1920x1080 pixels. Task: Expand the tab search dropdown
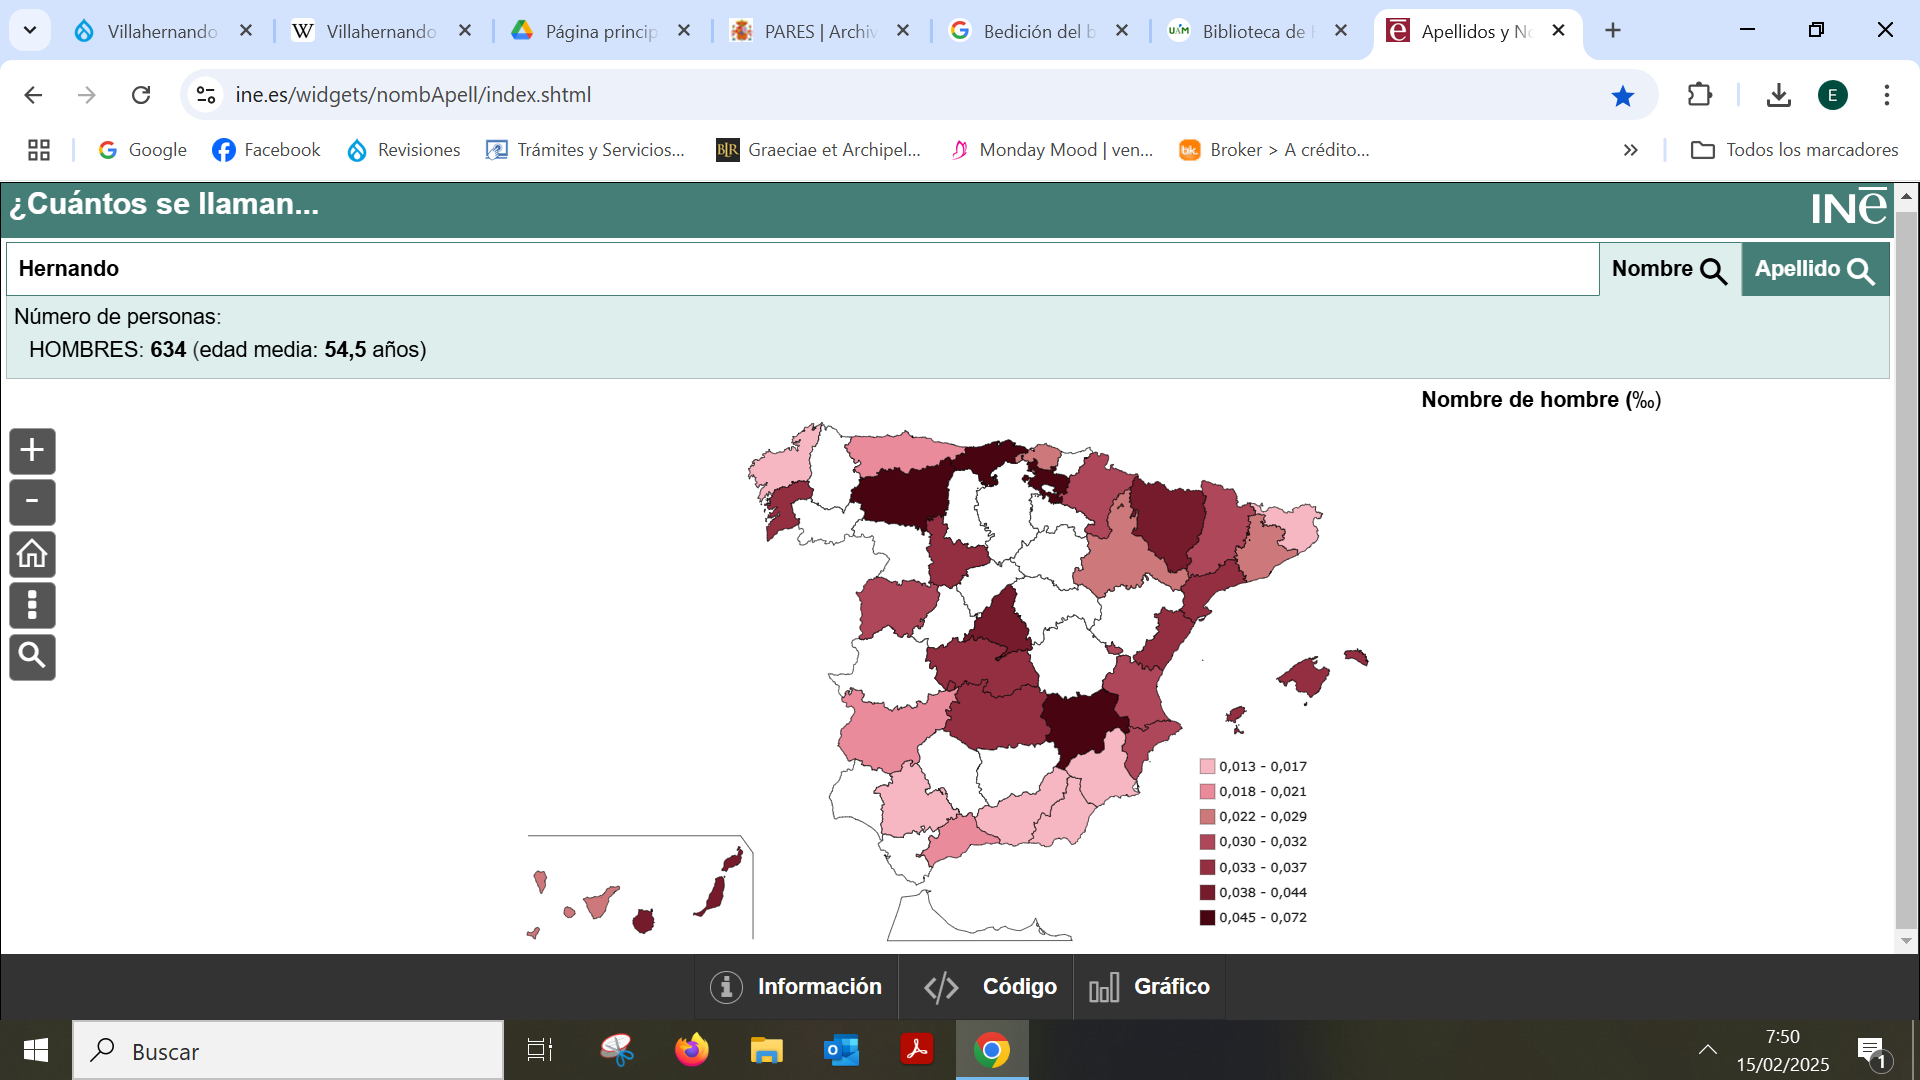coord(30,31)
